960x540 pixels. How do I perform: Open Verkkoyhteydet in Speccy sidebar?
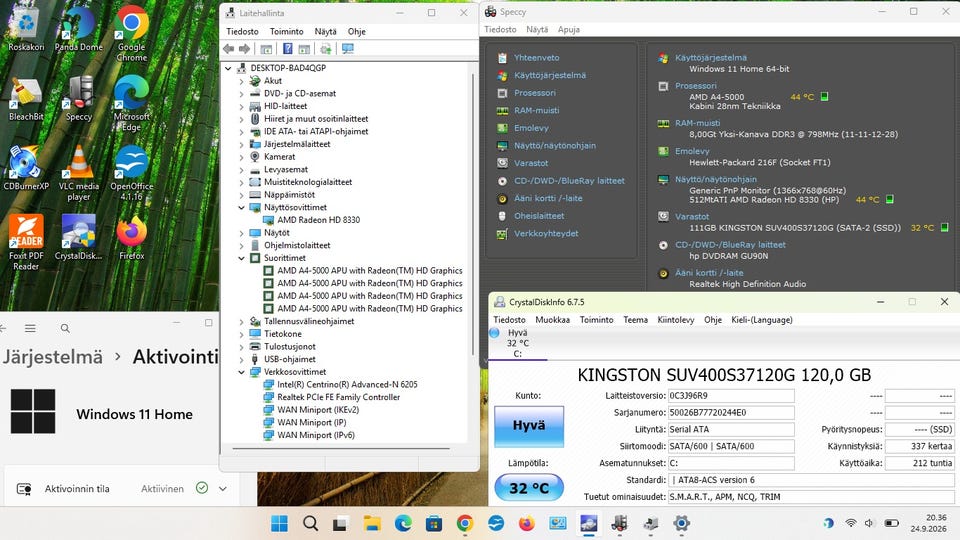click(546, 234)
